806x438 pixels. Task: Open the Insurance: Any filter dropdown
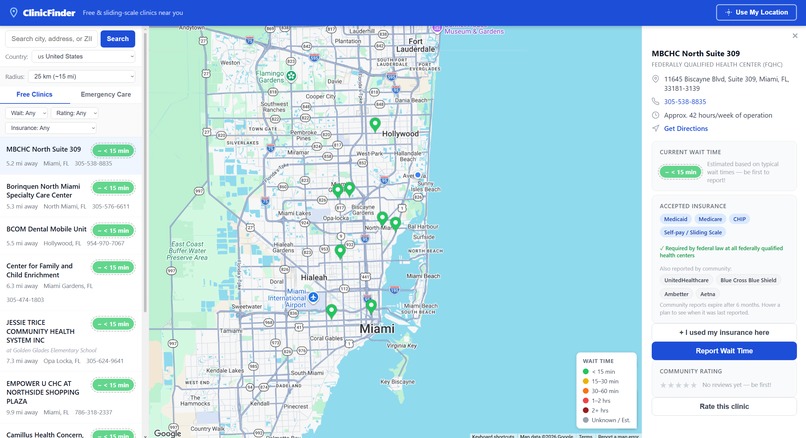[51, 128]
